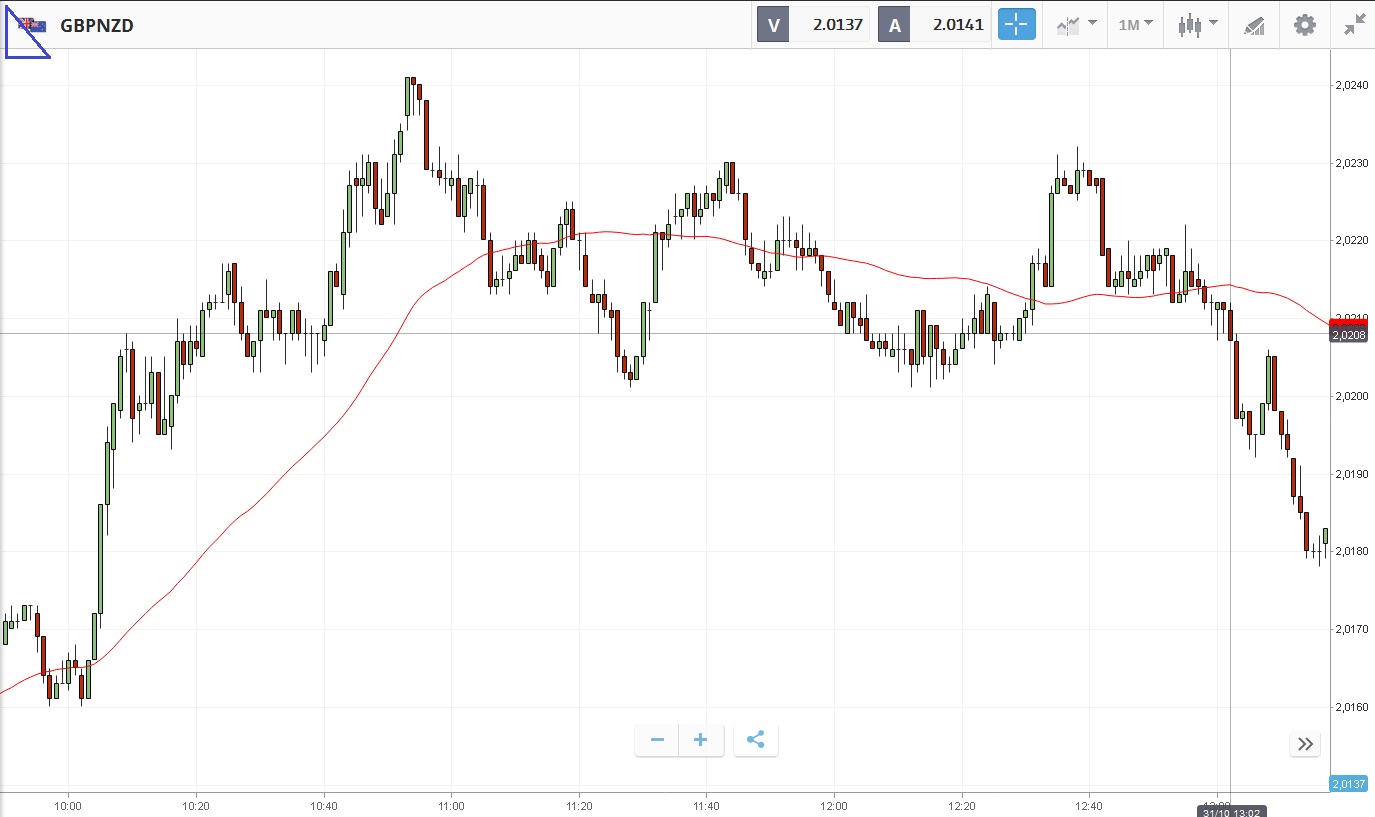Viewport: 1375px width, 817px height.
Task: Click the GBPNZD flag icon
Action: [x=31, y=25]
